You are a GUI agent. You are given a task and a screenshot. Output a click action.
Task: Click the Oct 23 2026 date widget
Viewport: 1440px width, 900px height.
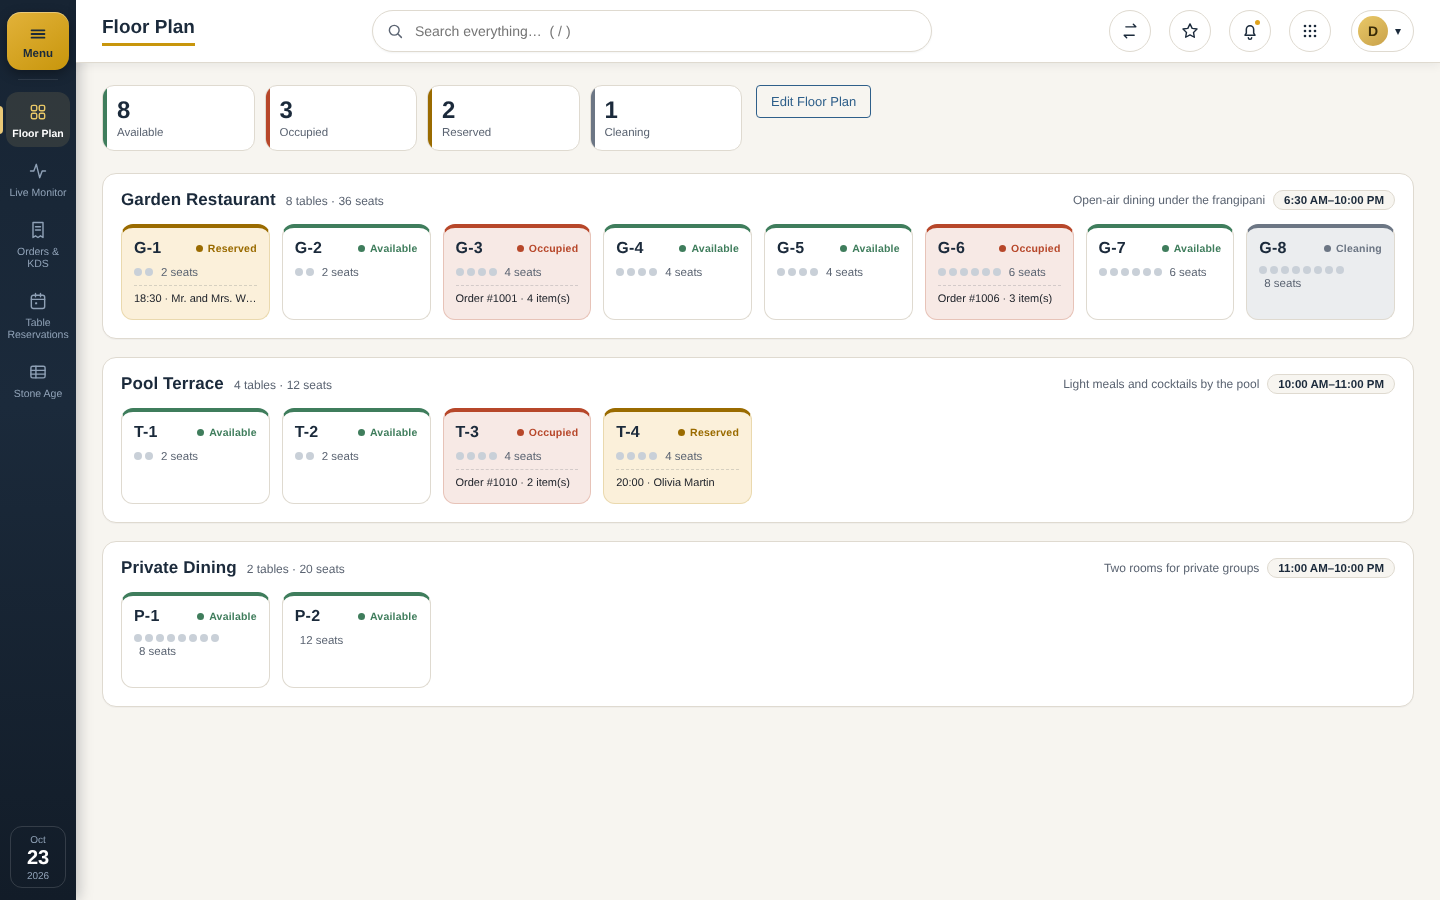tap(38, 857)
